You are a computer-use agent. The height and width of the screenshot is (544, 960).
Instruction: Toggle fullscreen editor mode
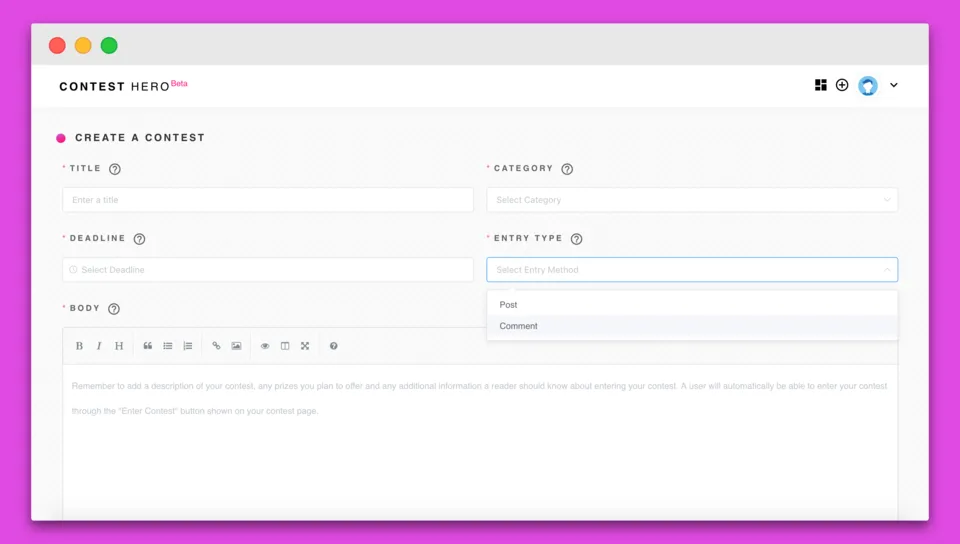point(305,346)
